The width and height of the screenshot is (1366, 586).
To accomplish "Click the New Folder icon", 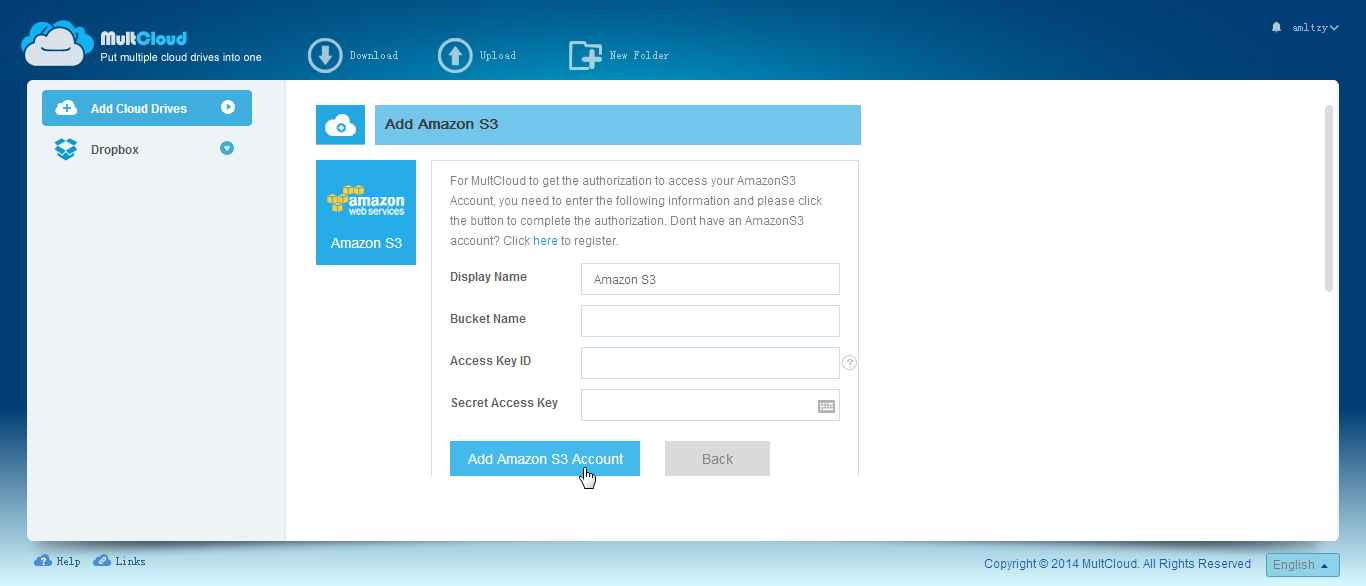I will (585, 56).
